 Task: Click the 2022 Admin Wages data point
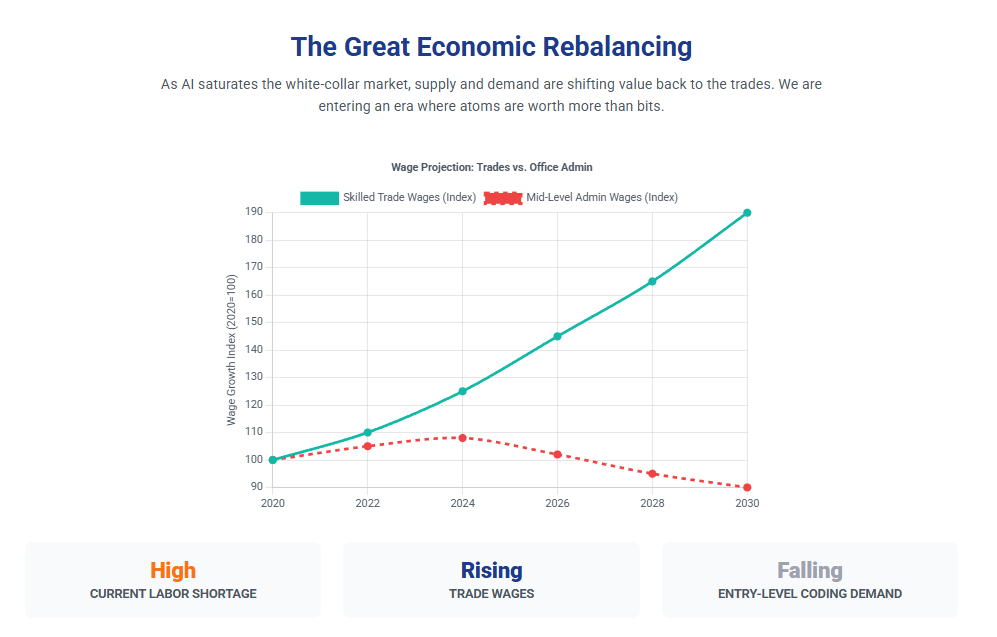tap(367, 446)
